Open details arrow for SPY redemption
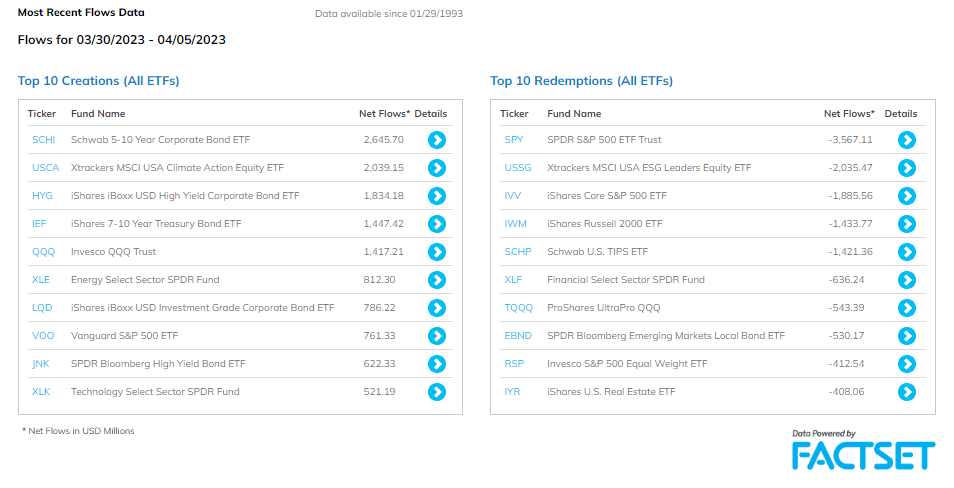 [x=907, y=140]
